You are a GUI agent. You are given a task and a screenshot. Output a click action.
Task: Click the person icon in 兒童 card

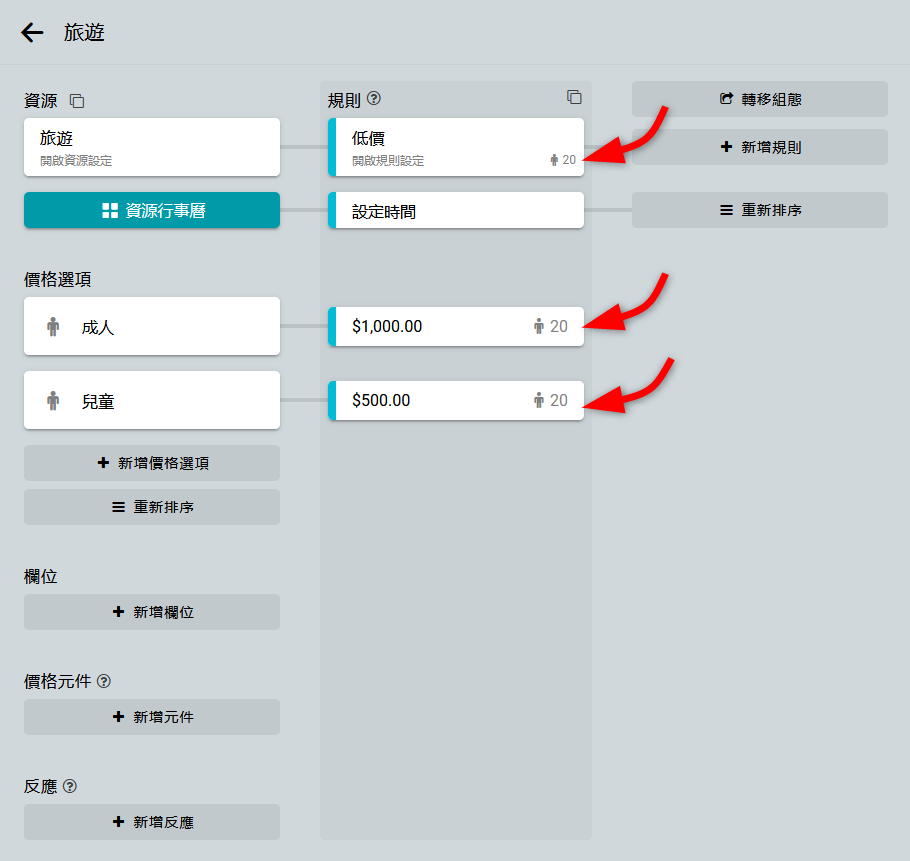(53, 401)
